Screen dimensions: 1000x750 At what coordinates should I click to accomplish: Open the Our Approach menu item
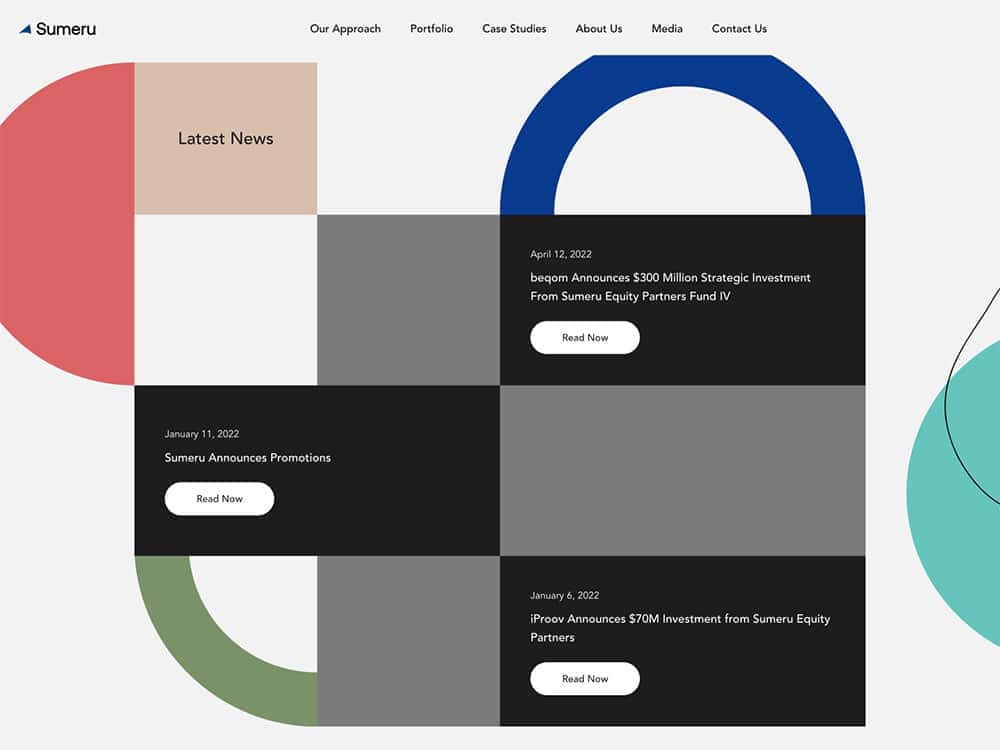[x=345, y=29]
